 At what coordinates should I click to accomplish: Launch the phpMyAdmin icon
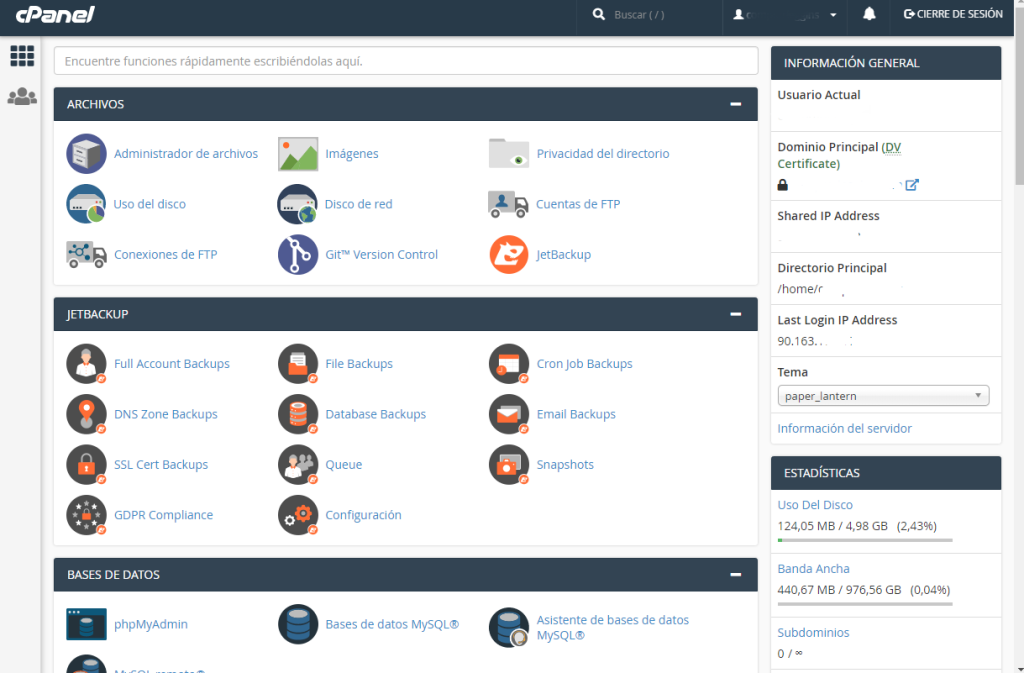click(86, 624)
